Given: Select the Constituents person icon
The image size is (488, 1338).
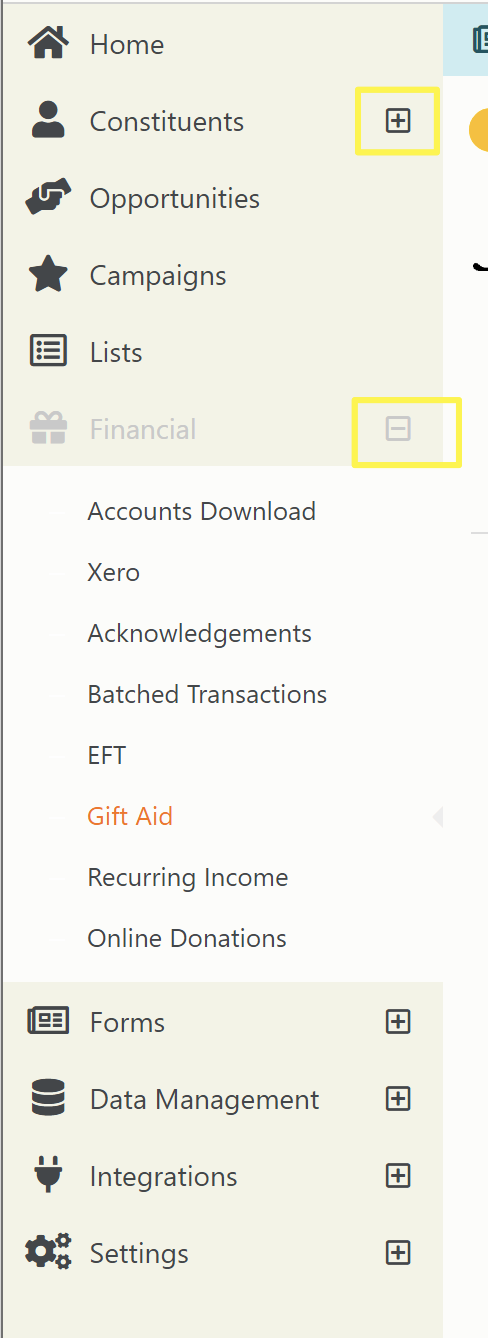Looking at the screenshot, I should (47, 121).
